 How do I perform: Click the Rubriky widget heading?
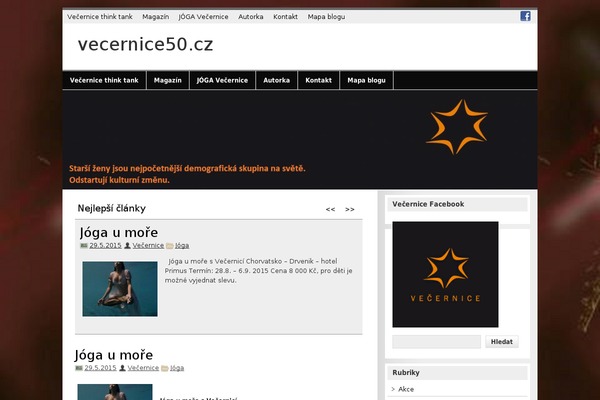406,372
